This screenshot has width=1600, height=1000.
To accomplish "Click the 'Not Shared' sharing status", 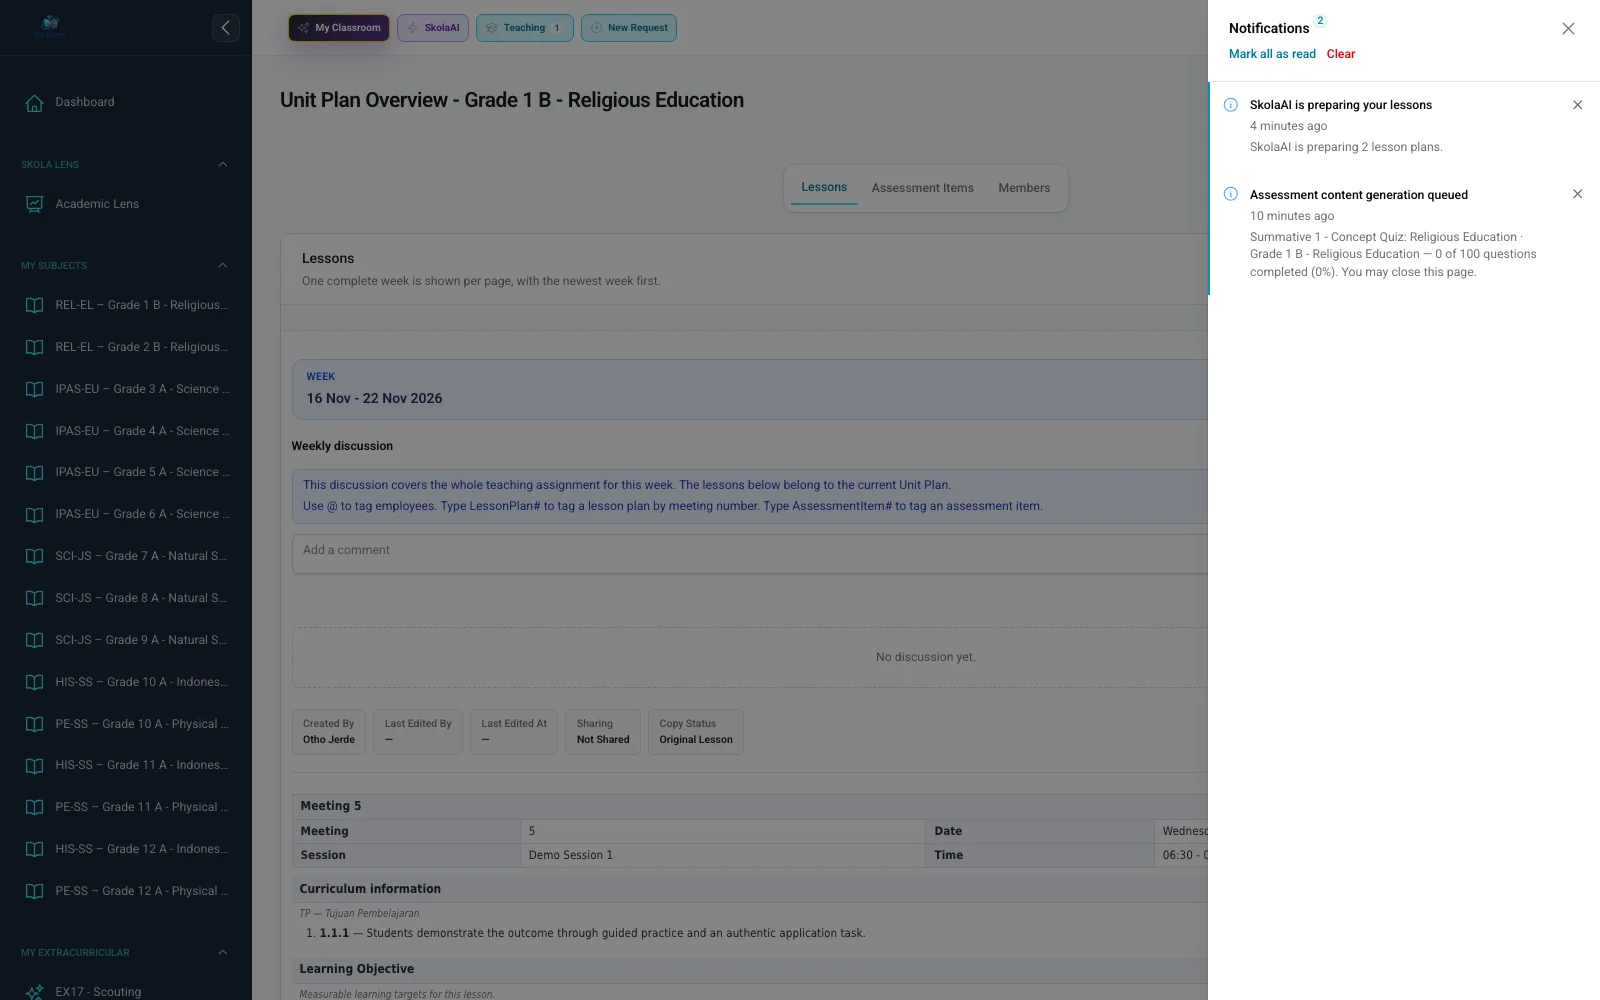I will [603, 740].
